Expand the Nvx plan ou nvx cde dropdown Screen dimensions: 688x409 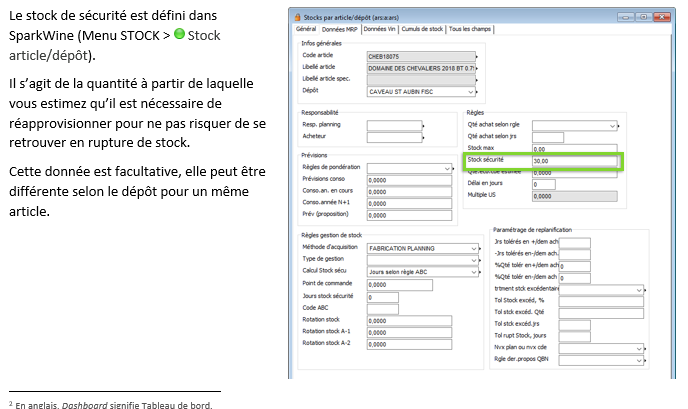coord(639,349)
